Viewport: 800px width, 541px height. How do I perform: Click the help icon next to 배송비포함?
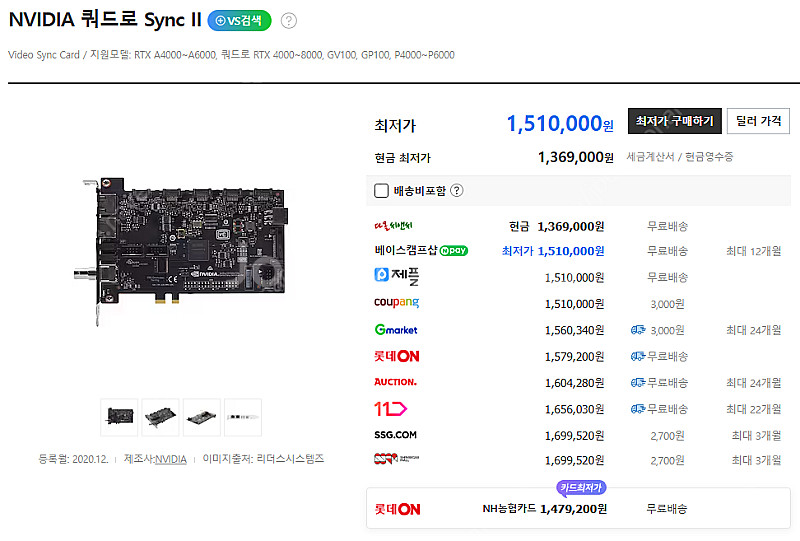(457, 190)
